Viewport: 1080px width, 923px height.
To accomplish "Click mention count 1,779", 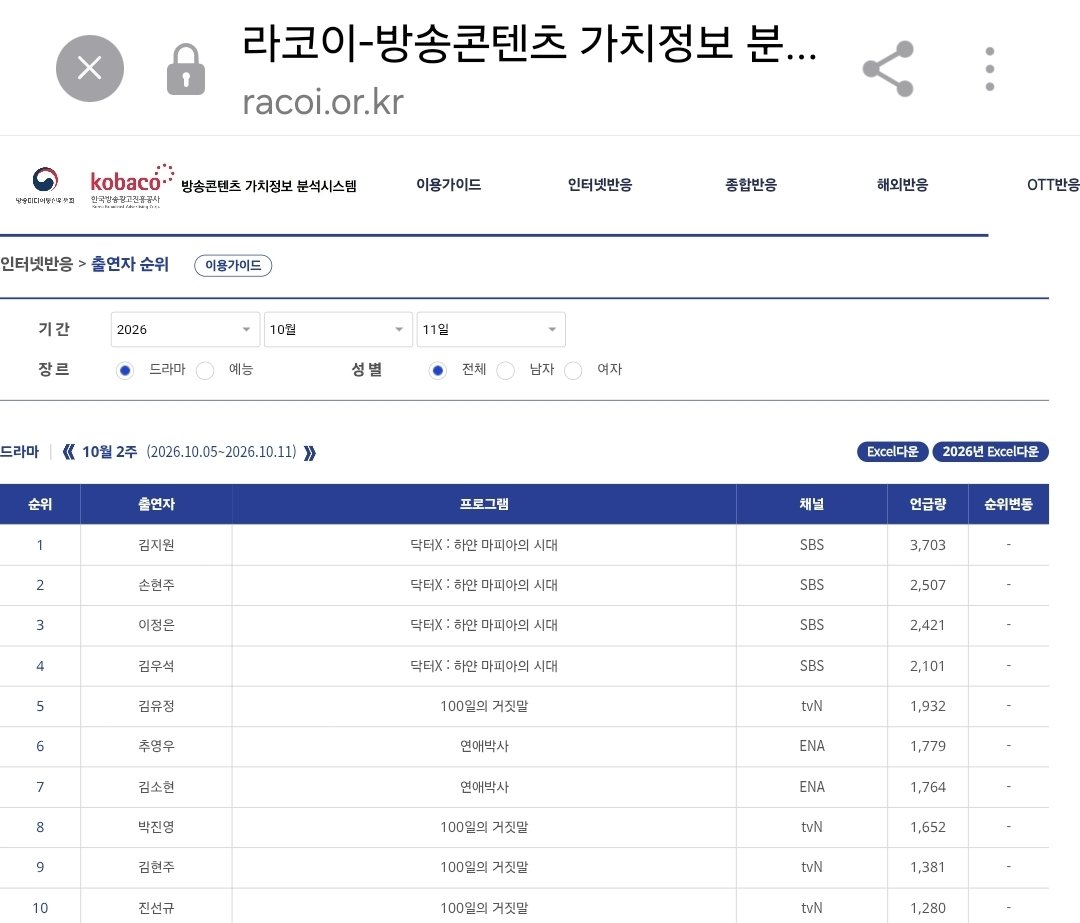I will click(928, 746).
